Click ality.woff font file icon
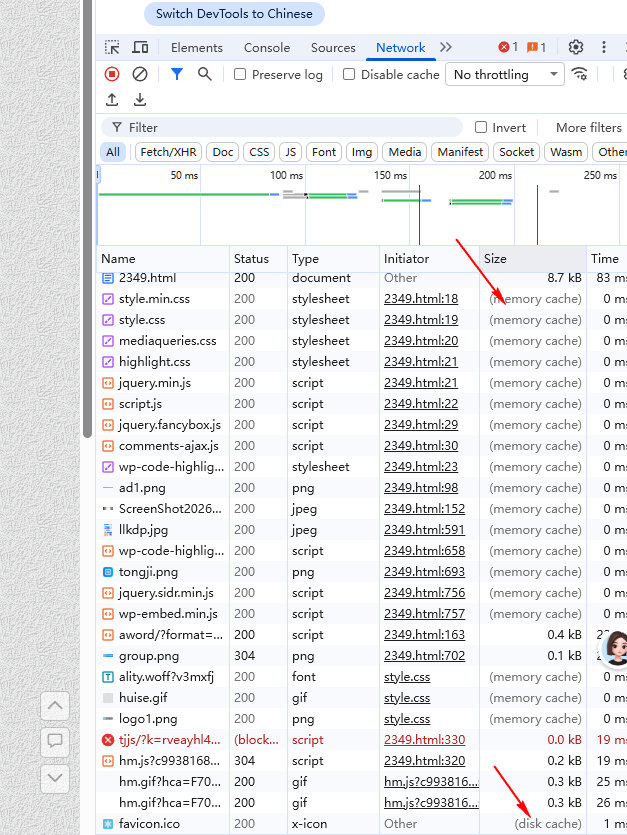The width and height of the screenshot is (627, 835). (x=108, y=677)
